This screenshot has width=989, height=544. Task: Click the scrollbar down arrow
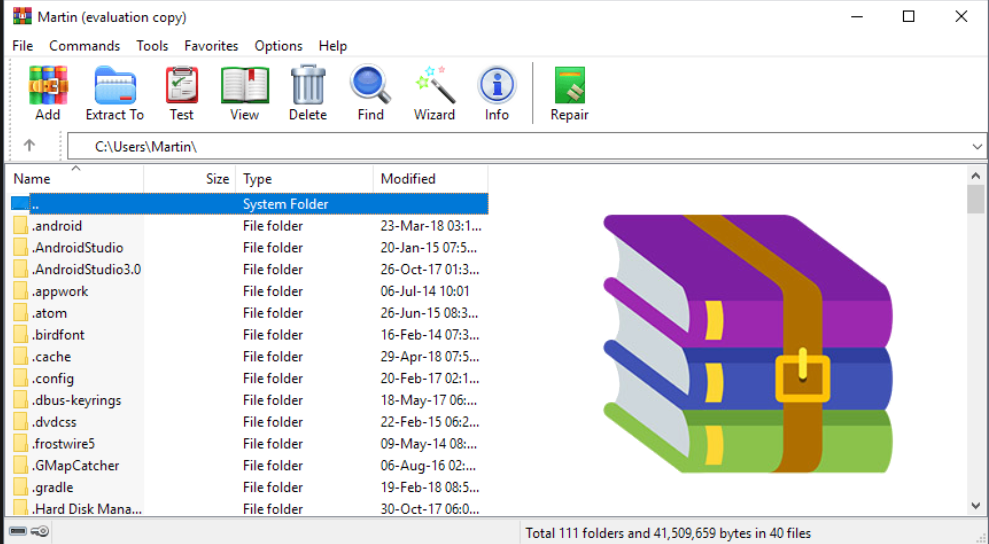click(976, 506)
